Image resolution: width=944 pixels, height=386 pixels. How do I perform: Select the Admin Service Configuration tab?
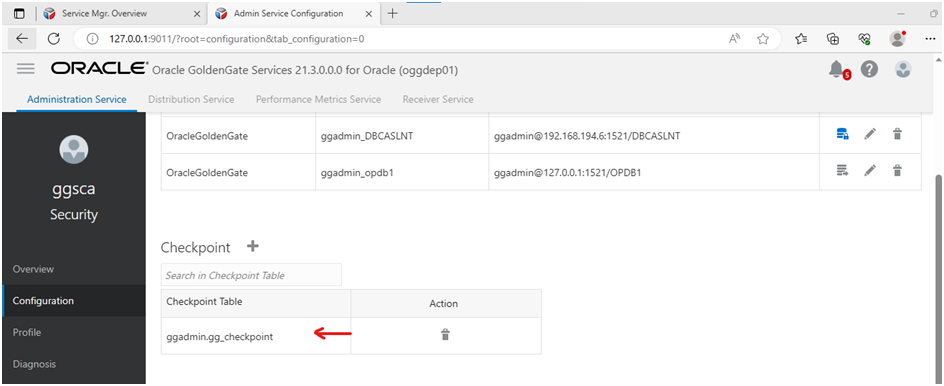pos(288,13)
